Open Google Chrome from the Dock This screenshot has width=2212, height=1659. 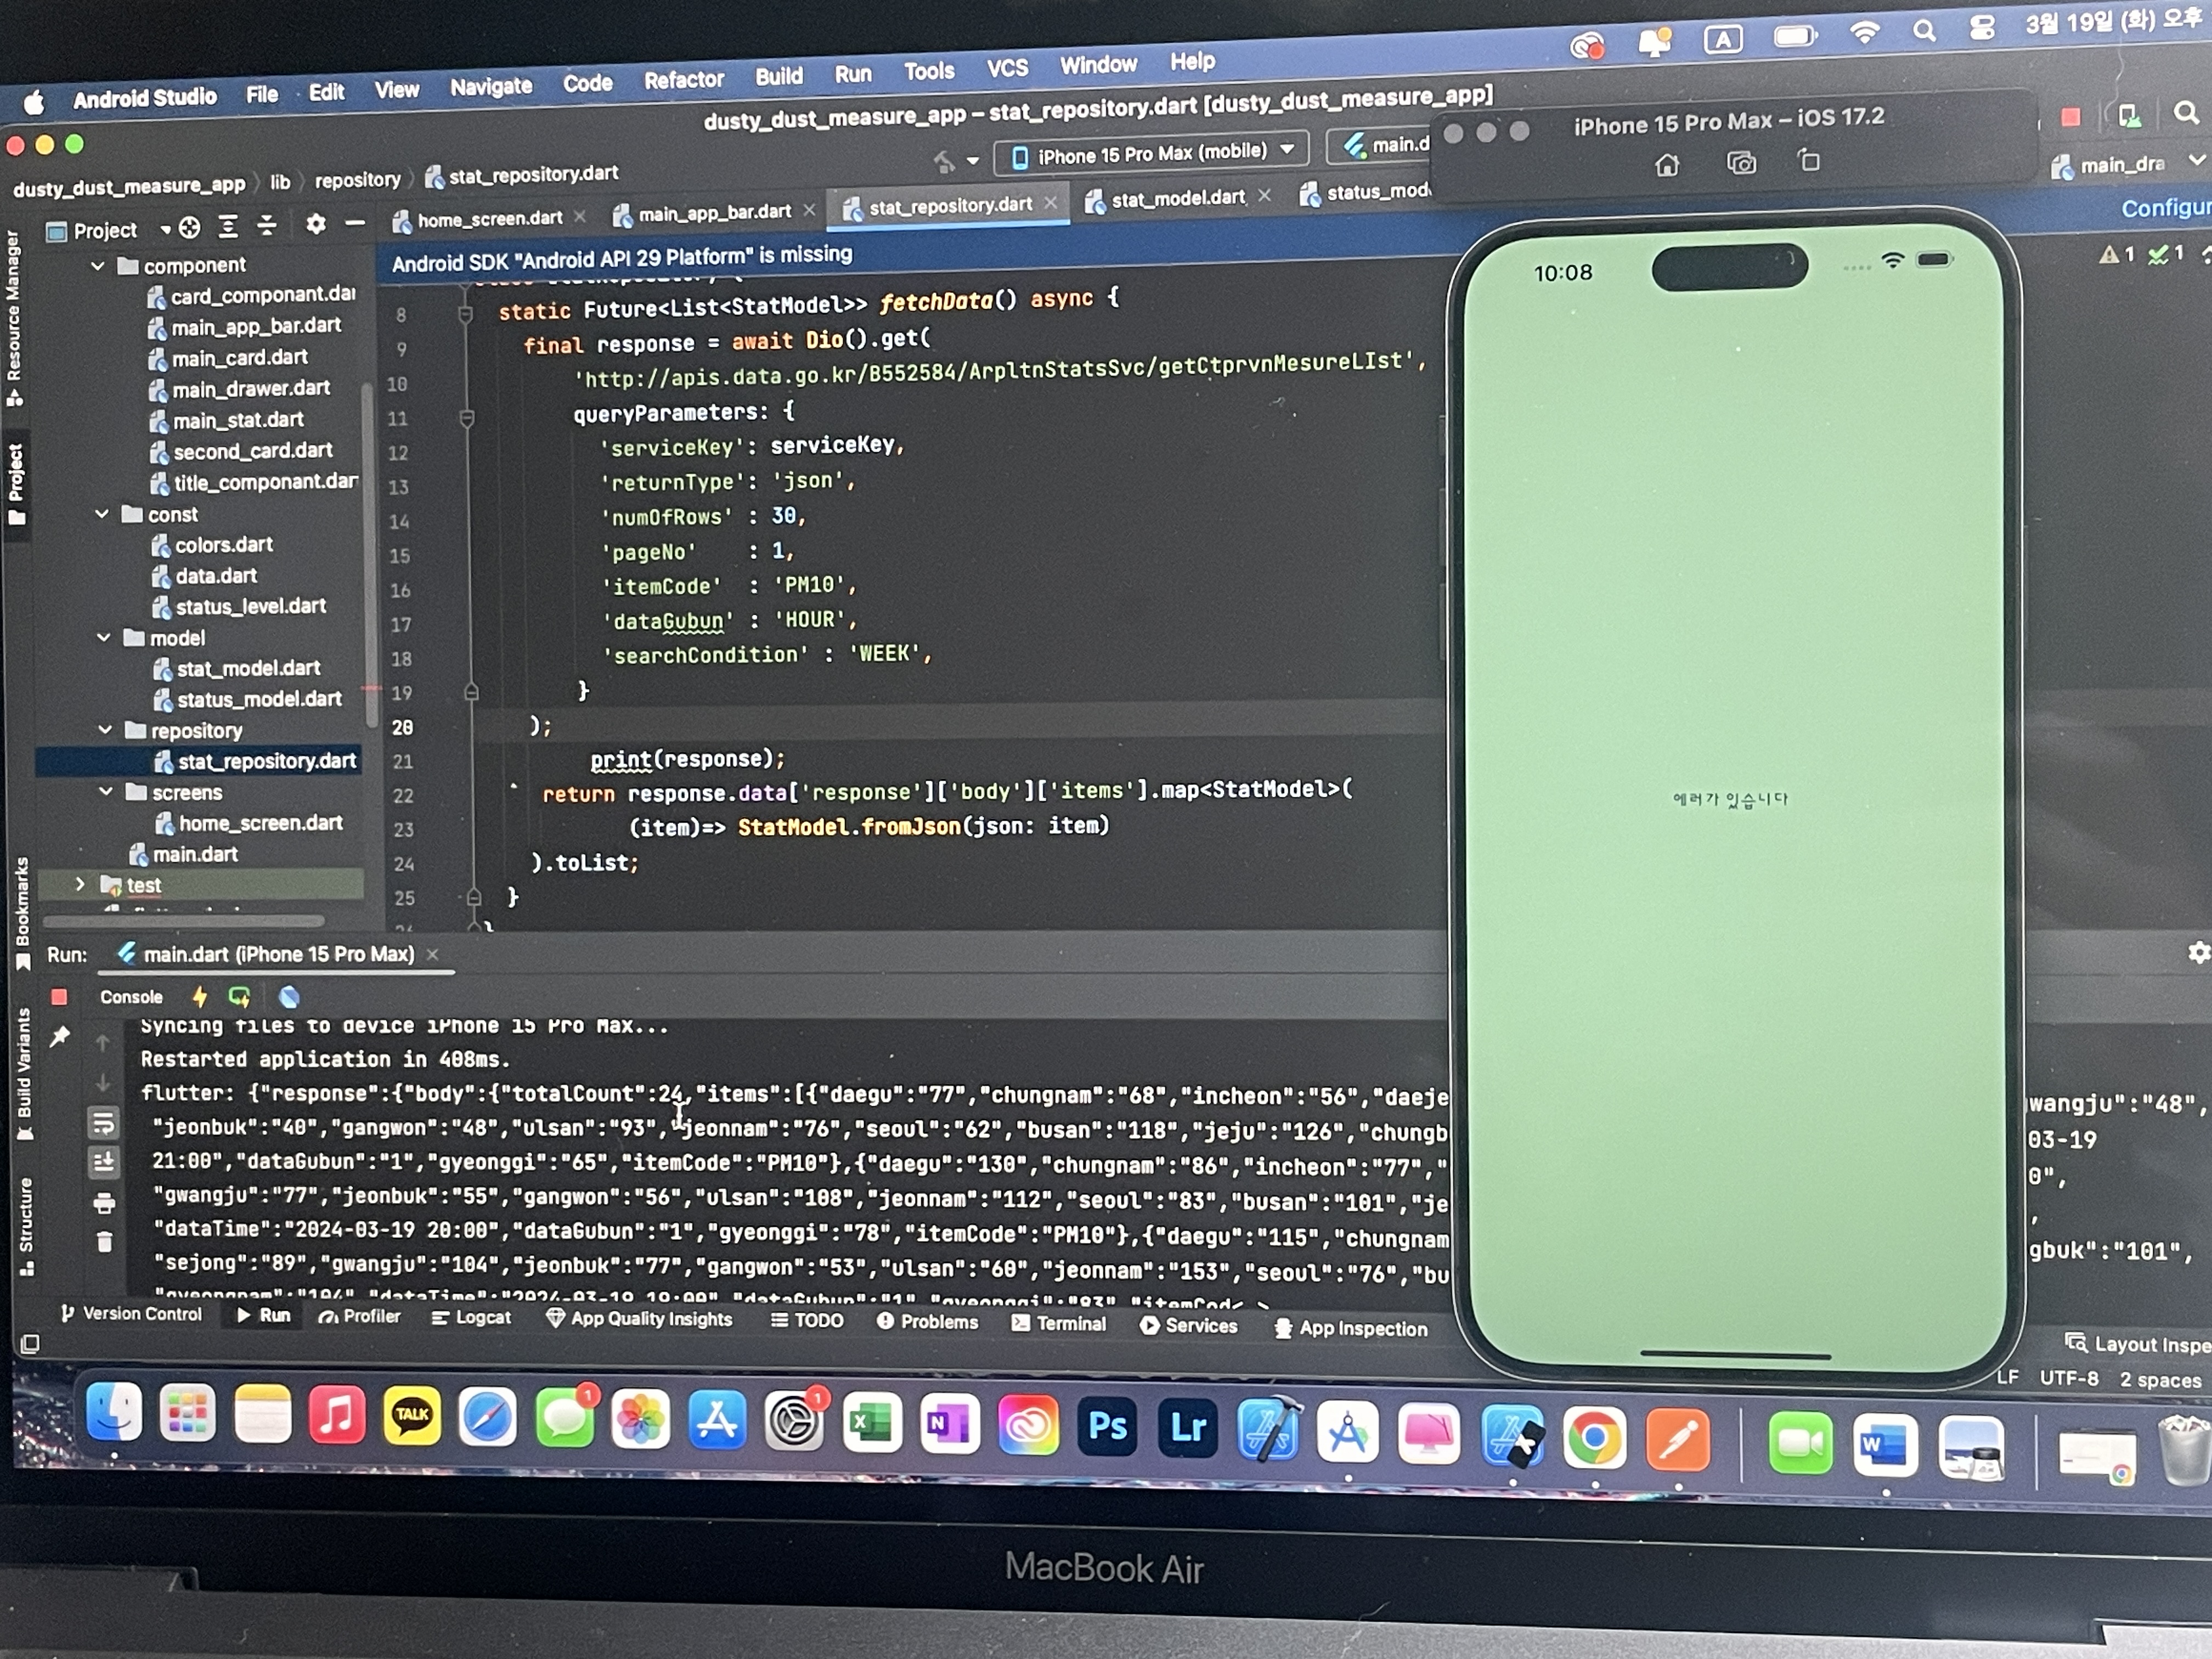(x=1594, y=1438)
